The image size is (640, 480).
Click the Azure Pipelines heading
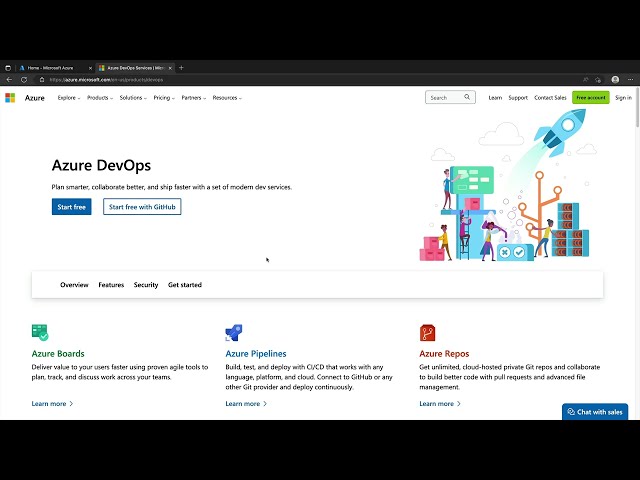[256, 353]
